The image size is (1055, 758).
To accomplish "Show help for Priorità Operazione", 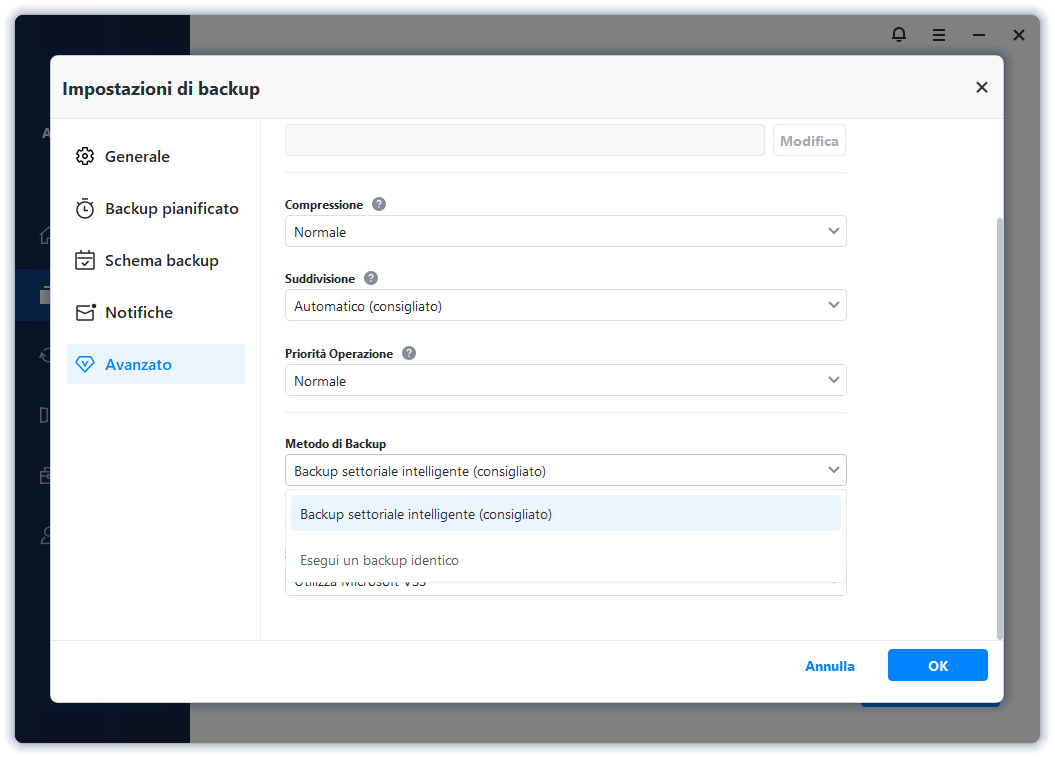I will 409,353.
